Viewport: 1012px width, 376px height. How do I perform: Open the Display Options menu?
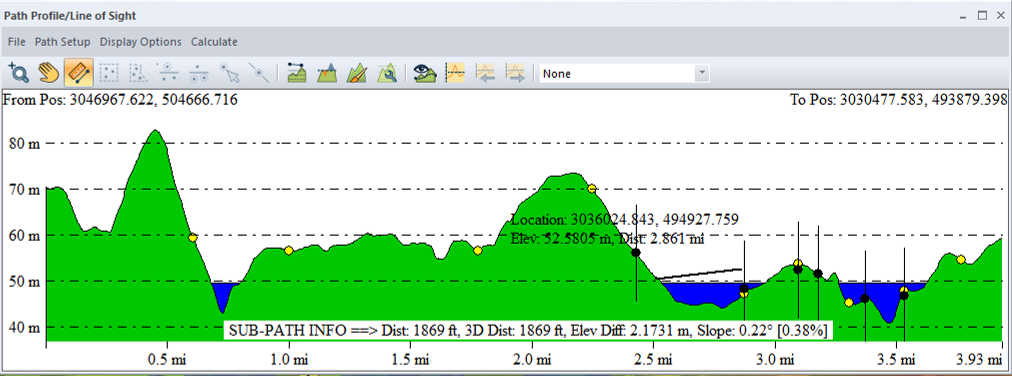coord(141,42)
